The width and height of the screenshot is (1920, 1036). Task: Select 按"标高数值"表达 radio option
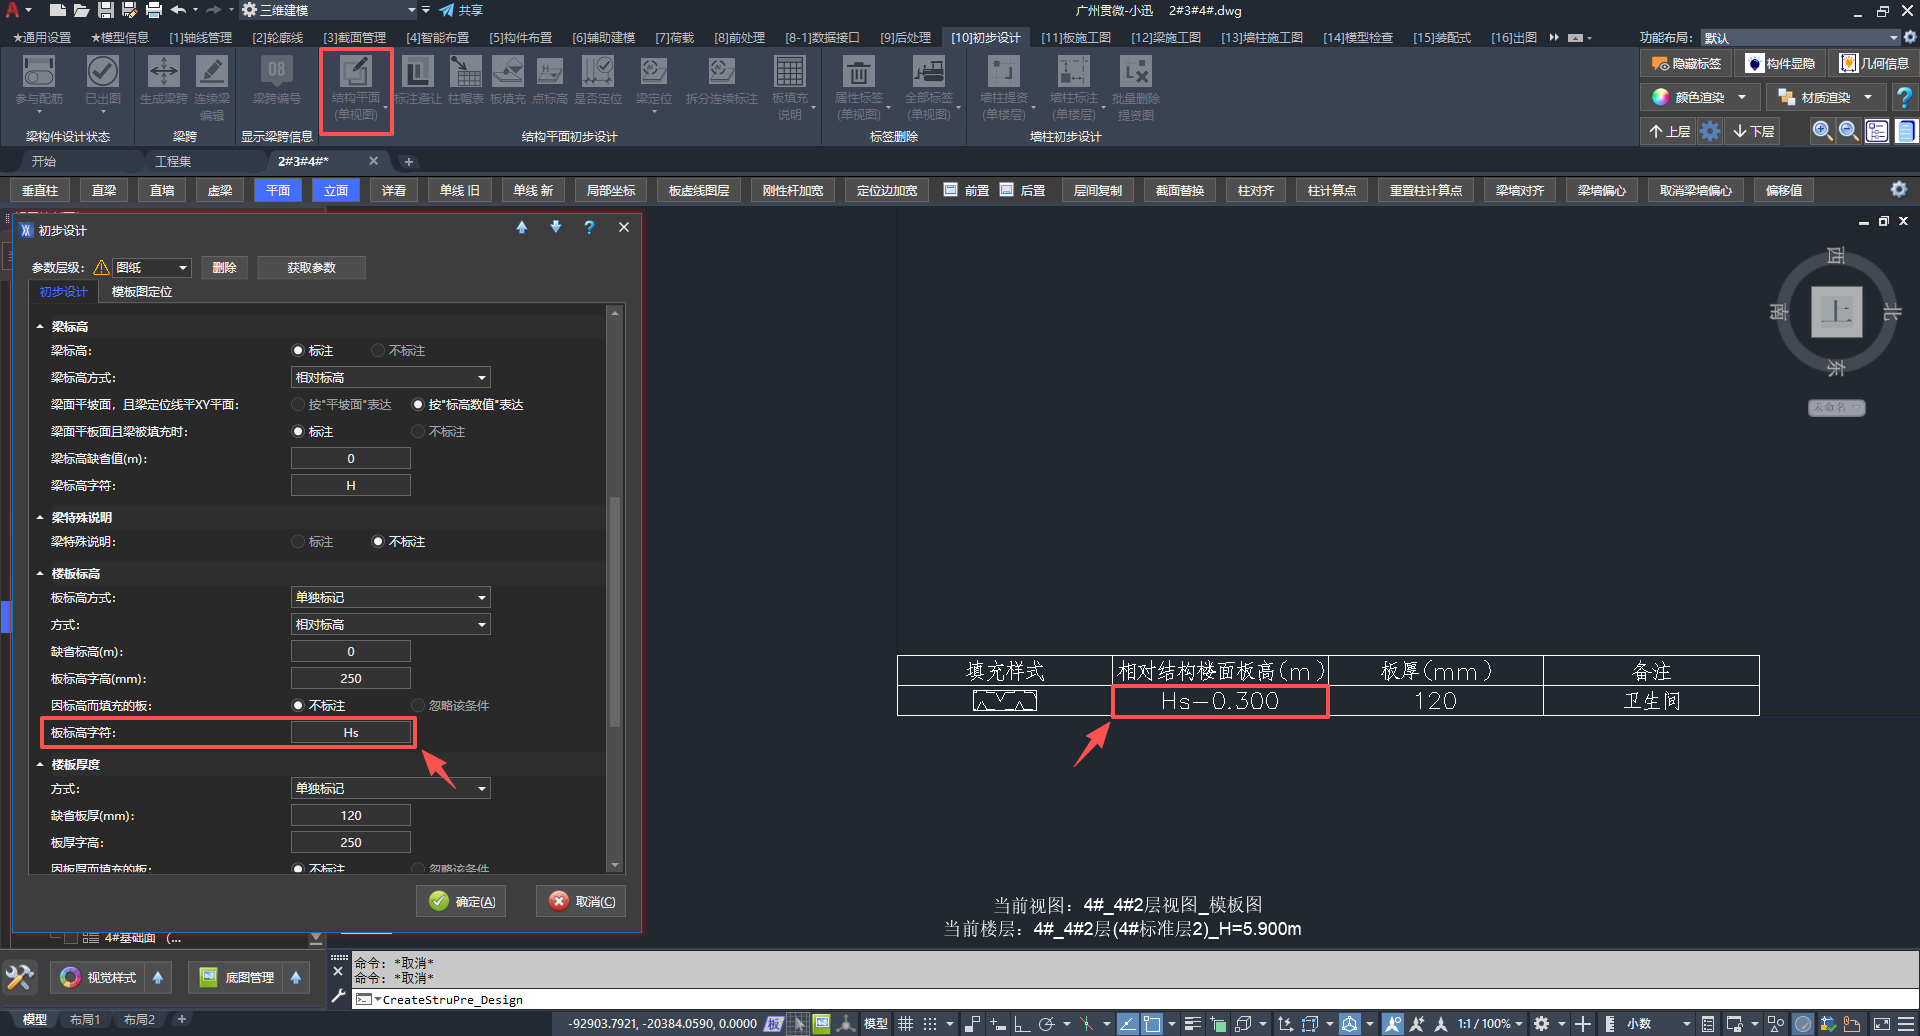418,405
